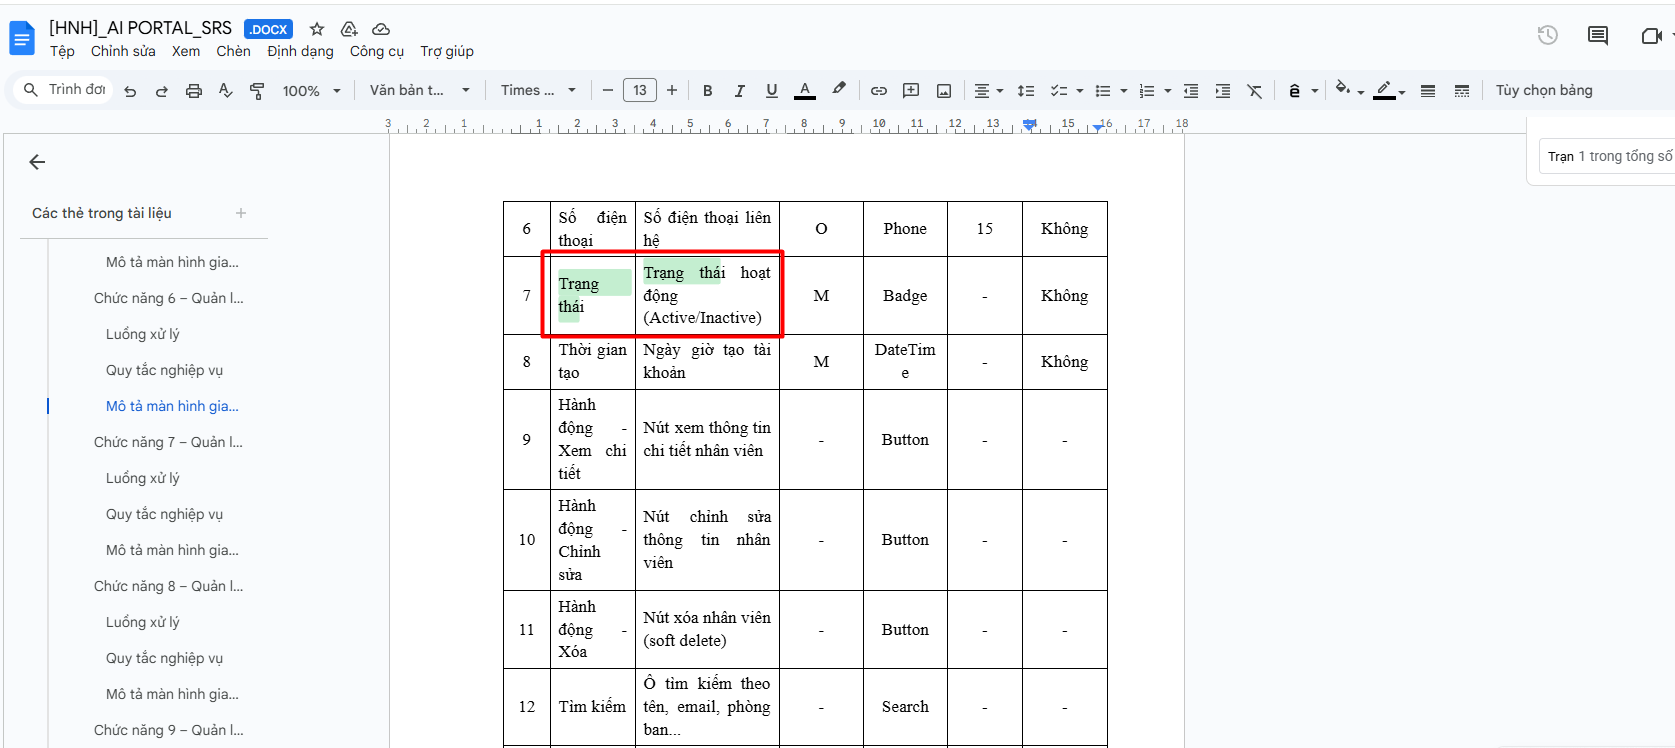Click the paint format roller icon
Viewport: 1675px width, 748px height.
point(257,91)
